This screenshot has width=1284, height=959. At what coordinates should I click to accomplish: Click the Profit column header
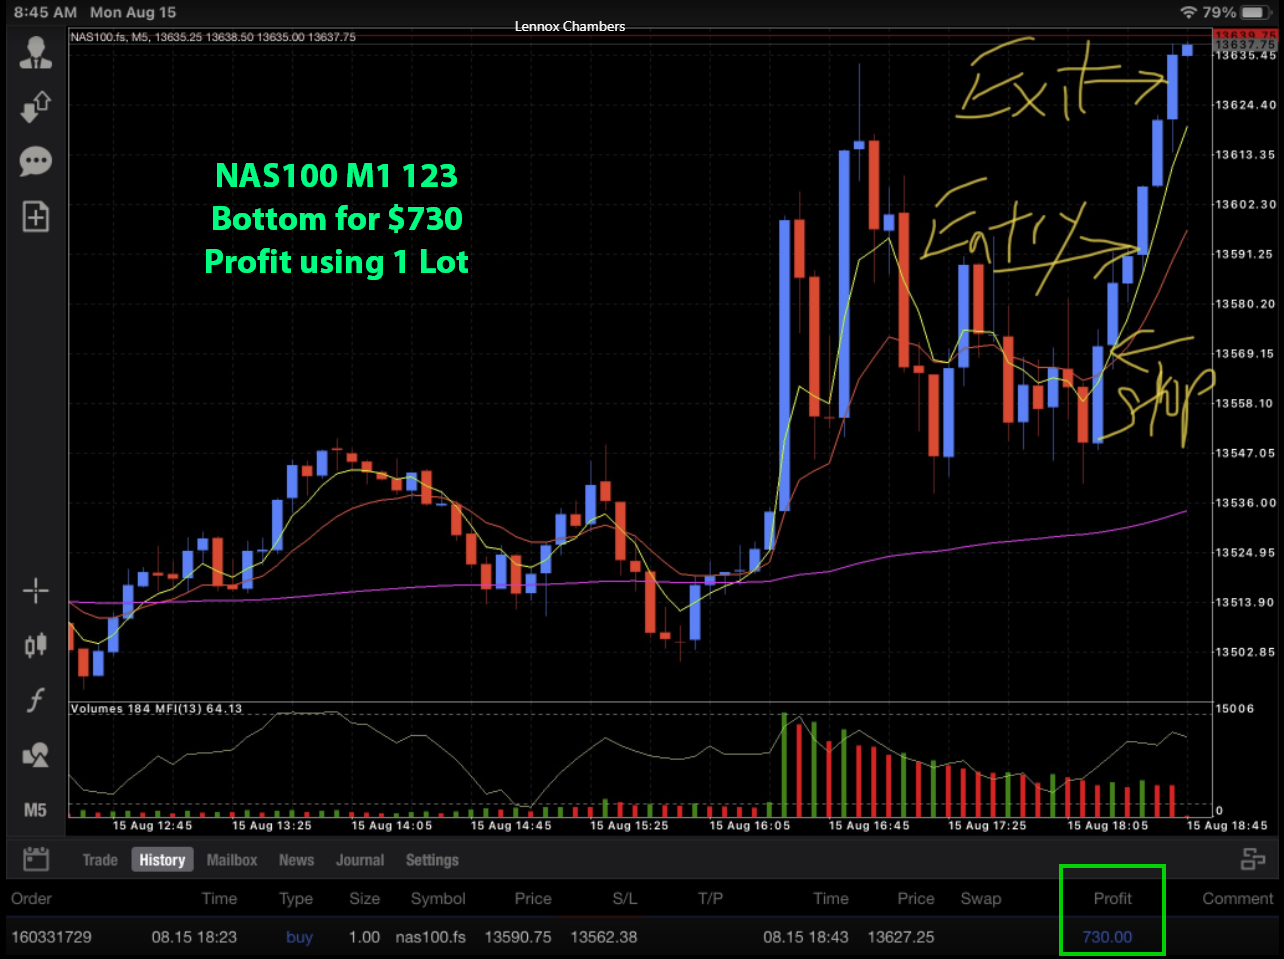(x=1112, y=898)
